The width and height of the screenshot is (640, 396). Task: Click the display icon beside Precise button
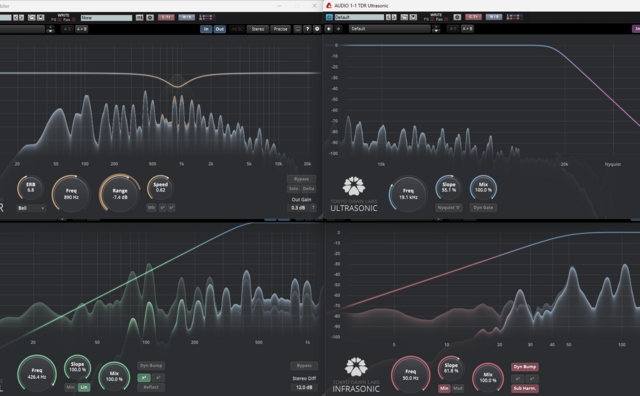tap(298, 29)
